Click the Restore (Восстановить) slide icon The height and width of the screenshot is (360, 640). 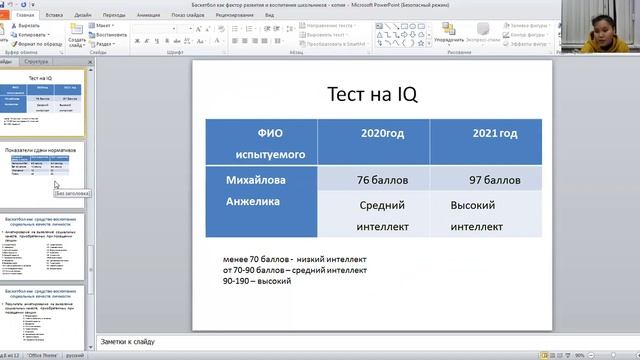coord(92,35)
